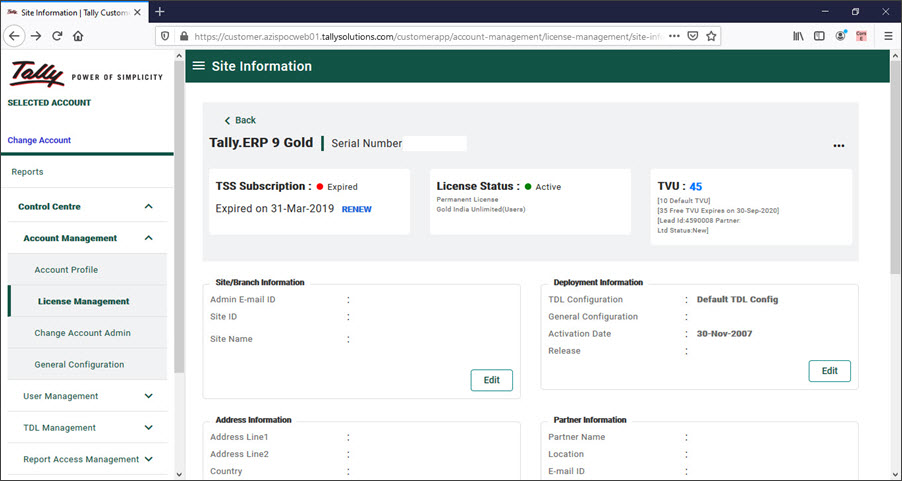Viewport: 902px width, 481px height.
Task: Click the red extension icon in toolbar
Action: pos(861,36)
